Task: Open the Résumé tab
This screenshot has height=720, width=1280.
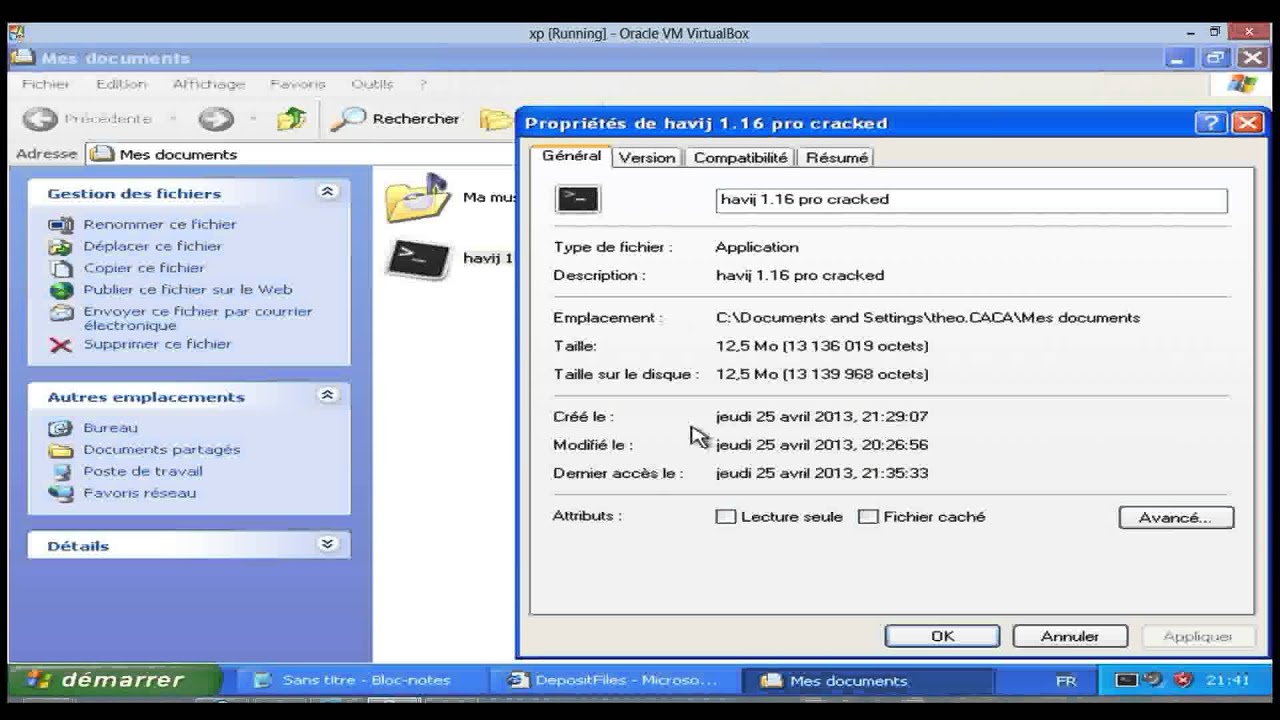Action: 836,157
